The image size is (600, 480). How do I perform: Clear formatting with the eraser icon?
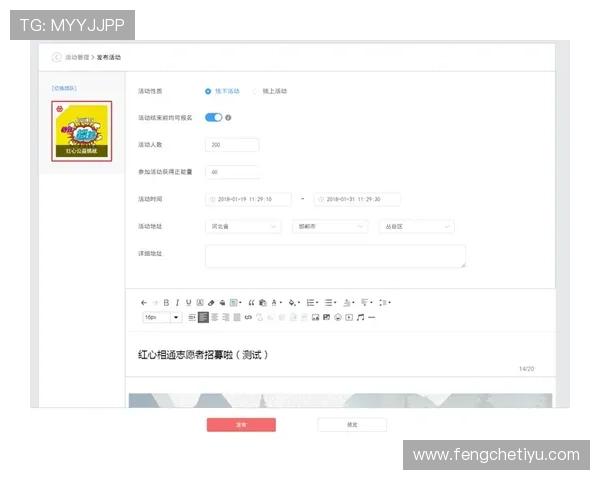pyautogui.click(x=211, y=303)
